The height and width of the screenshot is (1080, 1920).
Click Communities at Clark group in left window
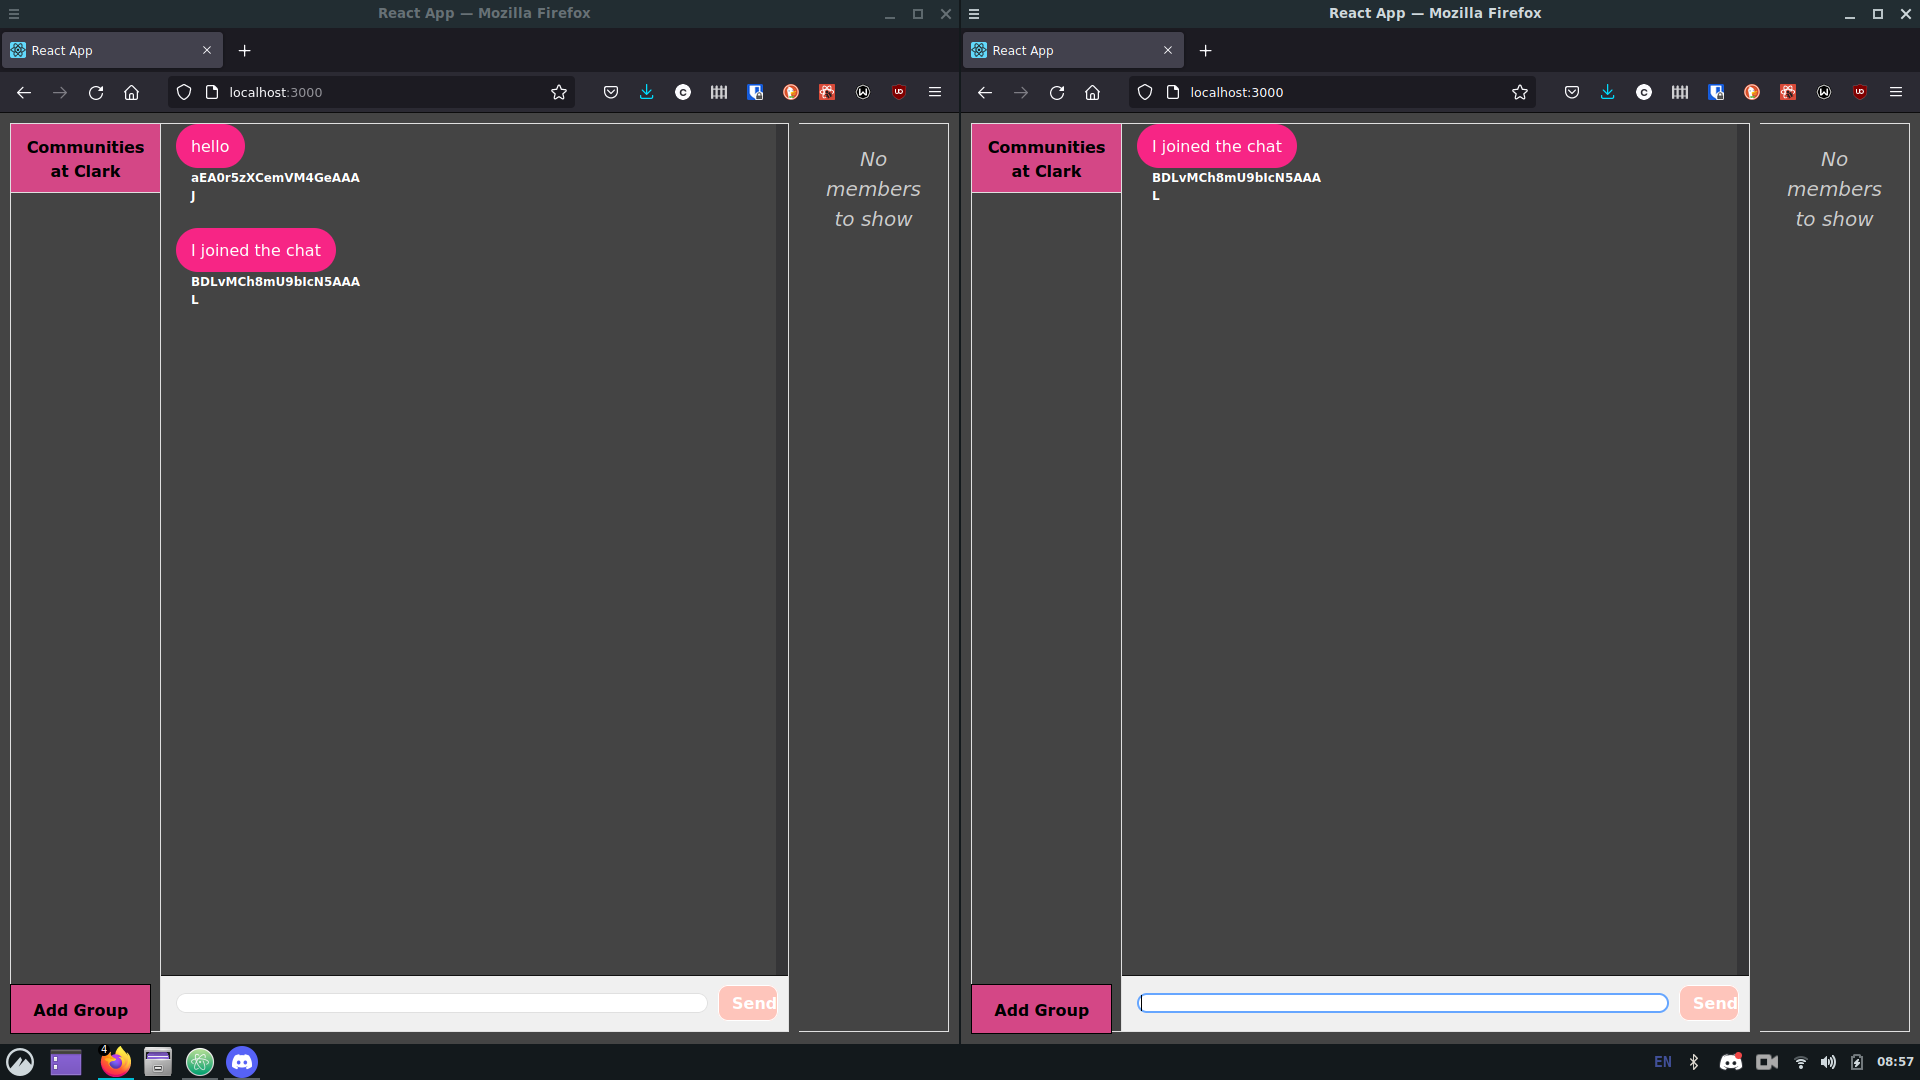coord(85,158)
